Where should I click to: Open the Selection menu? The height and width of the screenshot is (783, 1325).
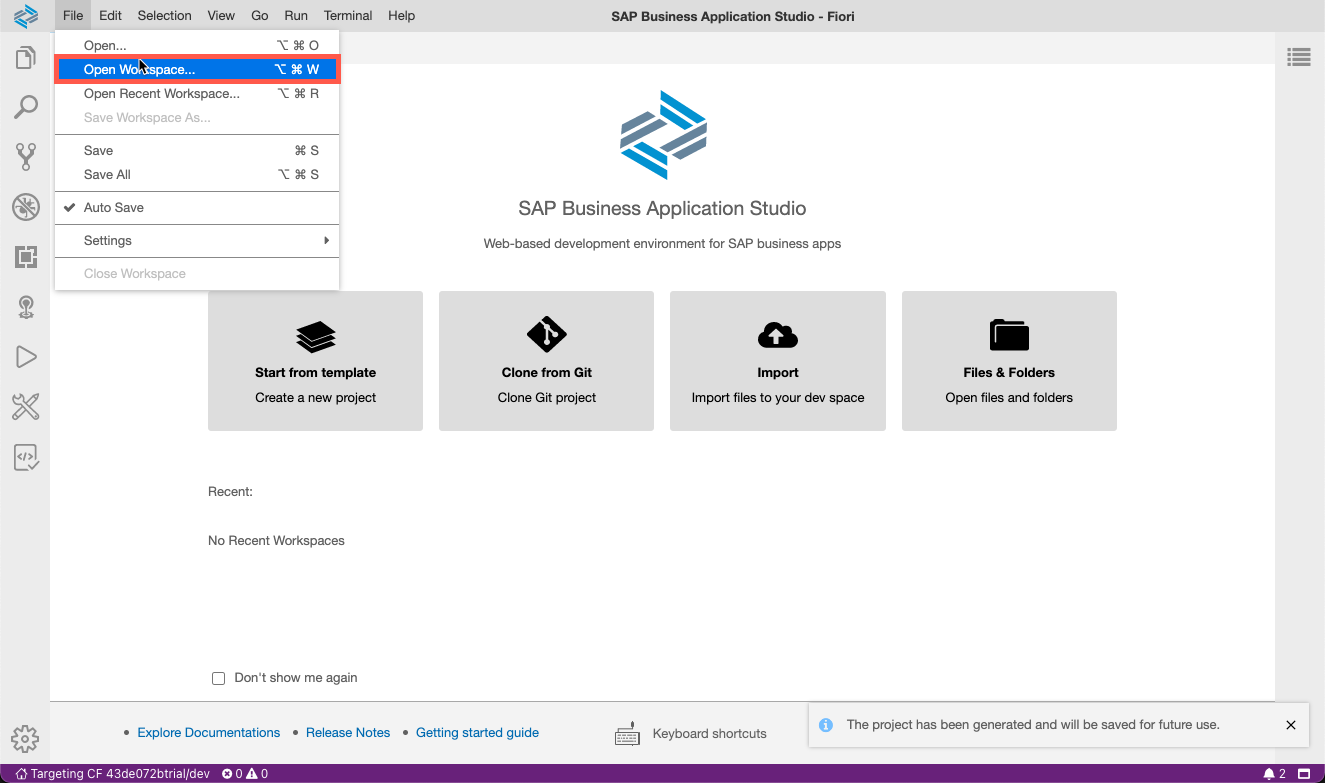[x=164, y=16]
